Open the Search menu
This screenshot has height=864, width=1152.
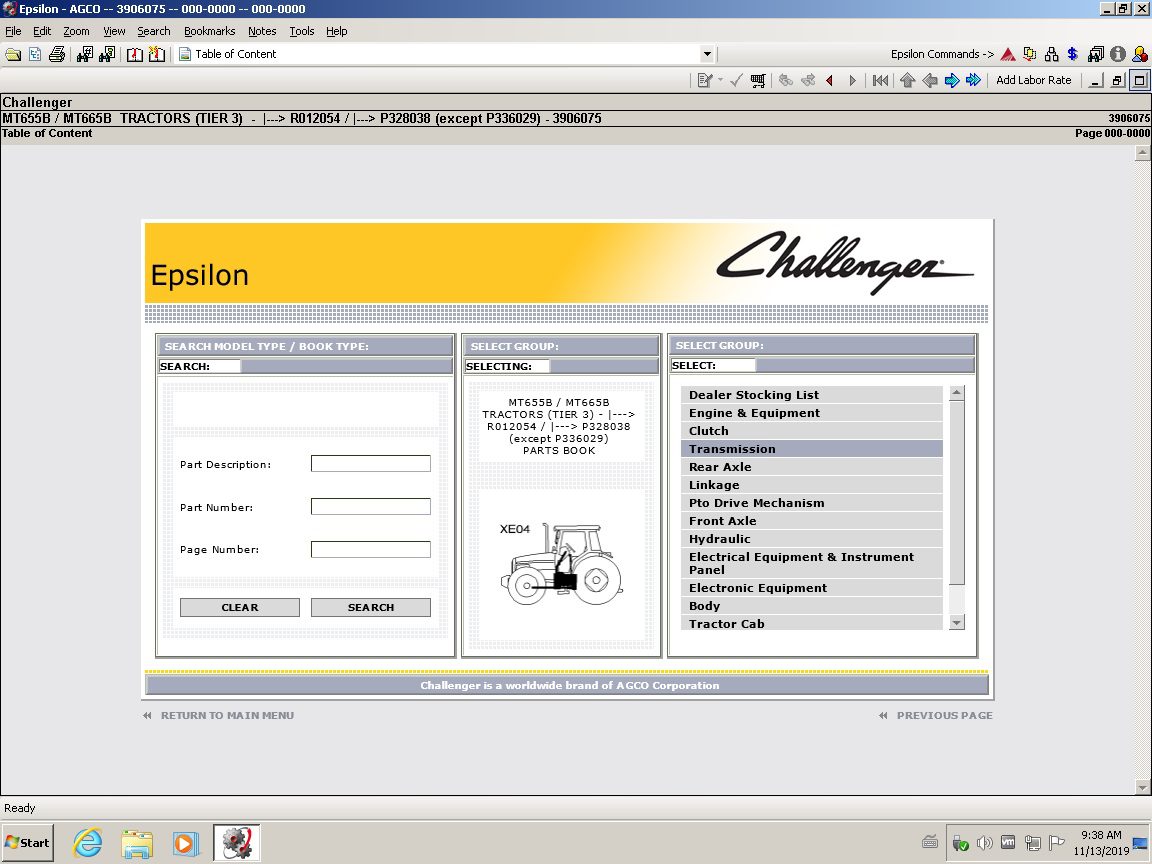pyautogui.click(x=154, y=31)
